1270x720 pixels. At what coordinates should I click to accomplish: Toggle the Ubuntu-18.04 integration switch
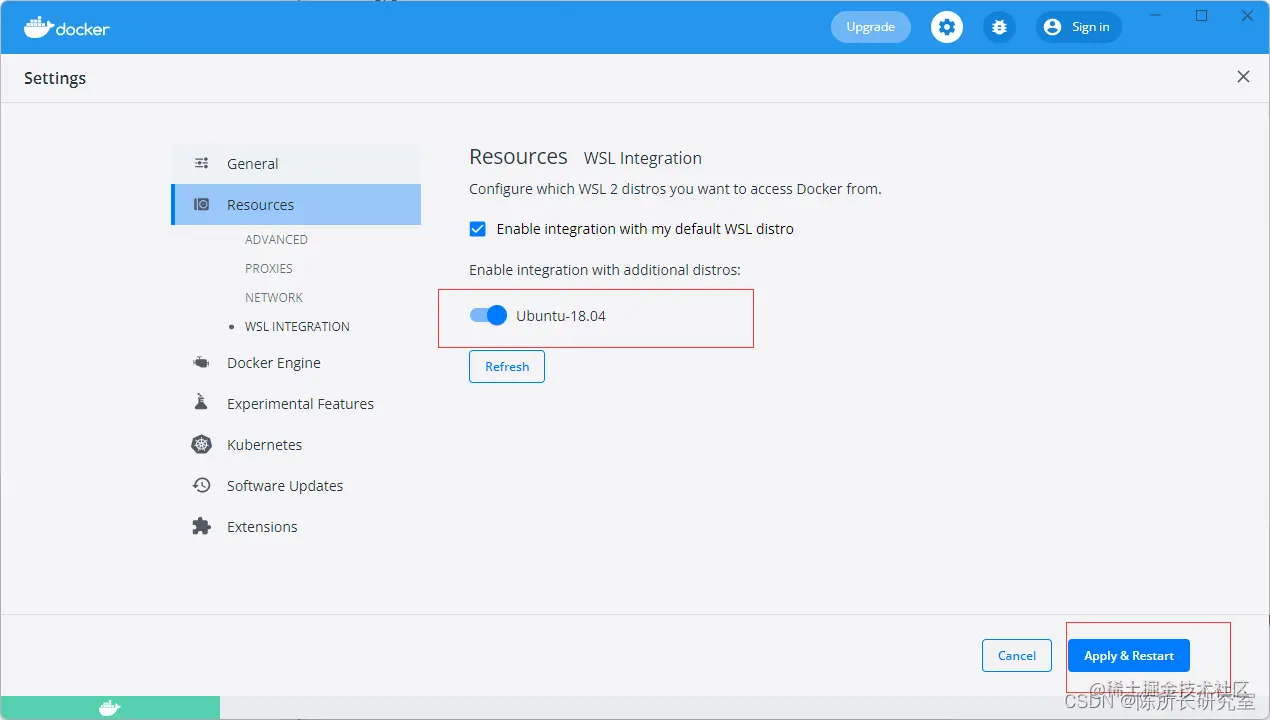pos(489,316)
